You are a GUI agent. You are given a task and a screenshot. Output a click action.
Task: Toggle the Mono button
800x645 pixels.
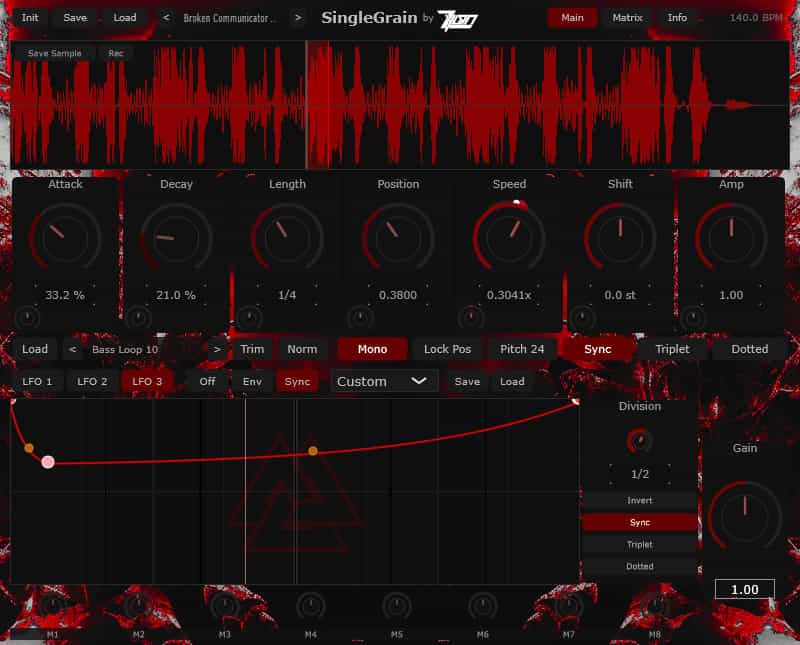click(x=372, y=350)
